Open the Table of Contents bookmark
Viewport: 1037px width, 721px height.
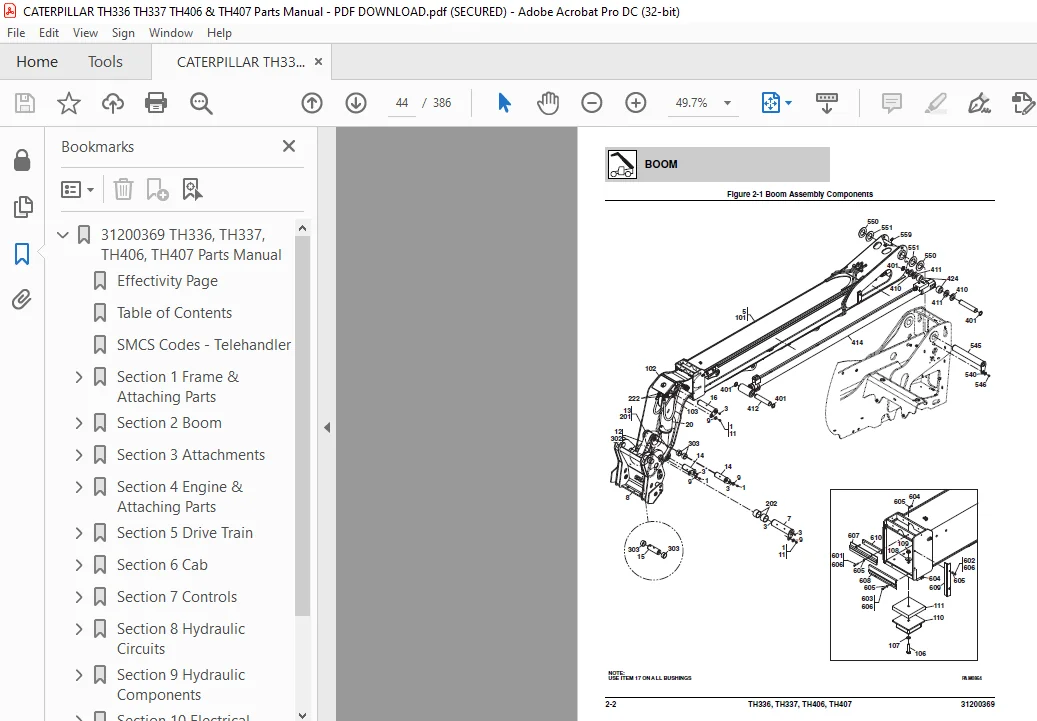point(175,313)
